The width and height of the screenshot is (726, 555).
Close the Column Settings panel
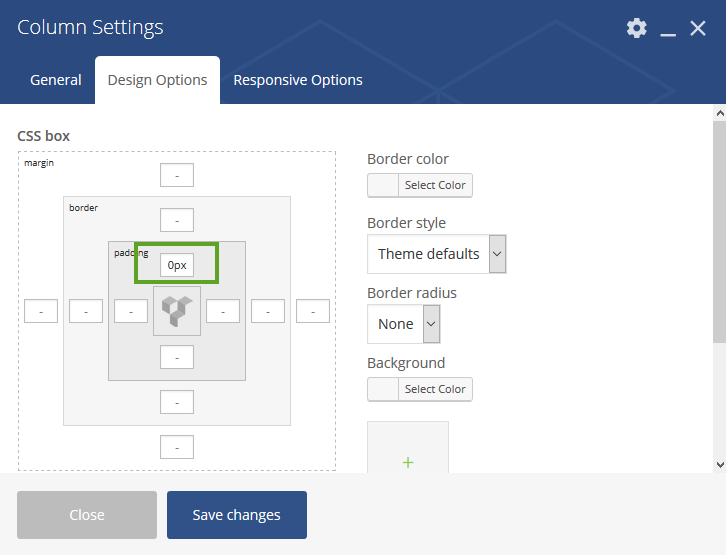[698, 28]
